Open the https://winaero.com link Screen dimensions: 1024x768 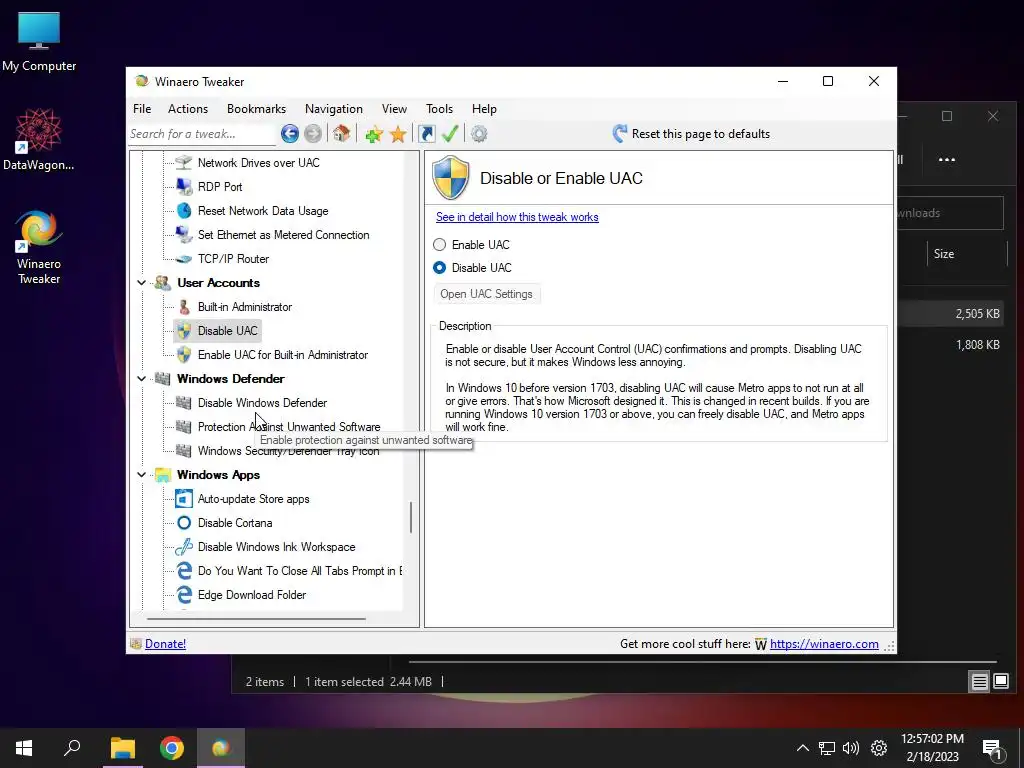click(x=824, y=644)
